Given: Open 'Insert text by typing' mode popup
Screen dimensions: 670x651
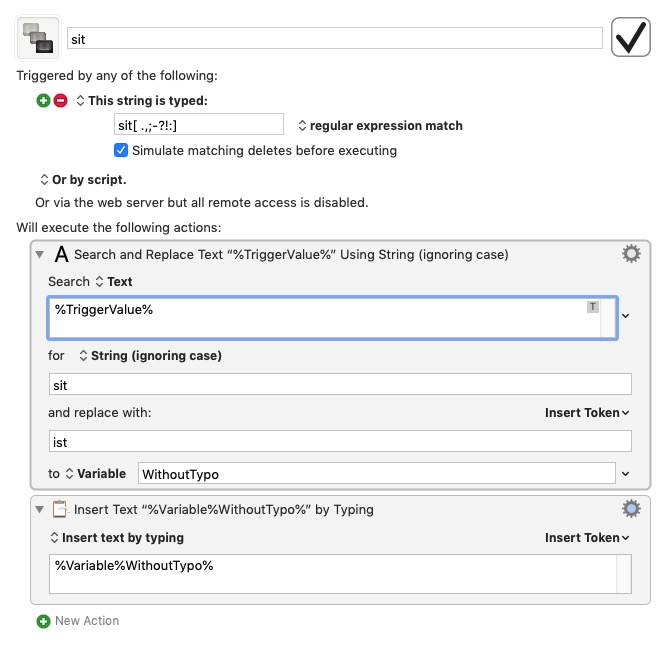Looking at the screenshot, I should (x=117, y=537).
